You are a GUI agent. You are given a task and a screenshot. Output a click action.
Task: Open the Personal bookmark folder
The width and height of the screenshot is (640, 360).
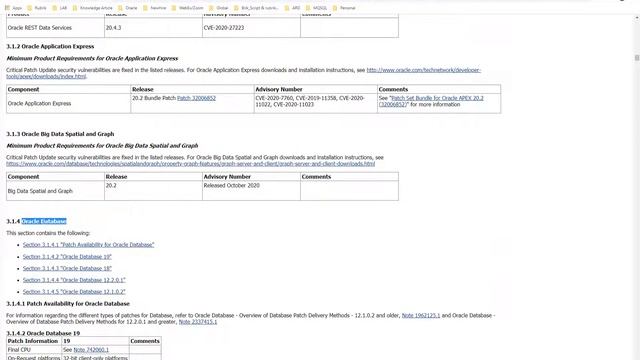click(x=344, y=8)
